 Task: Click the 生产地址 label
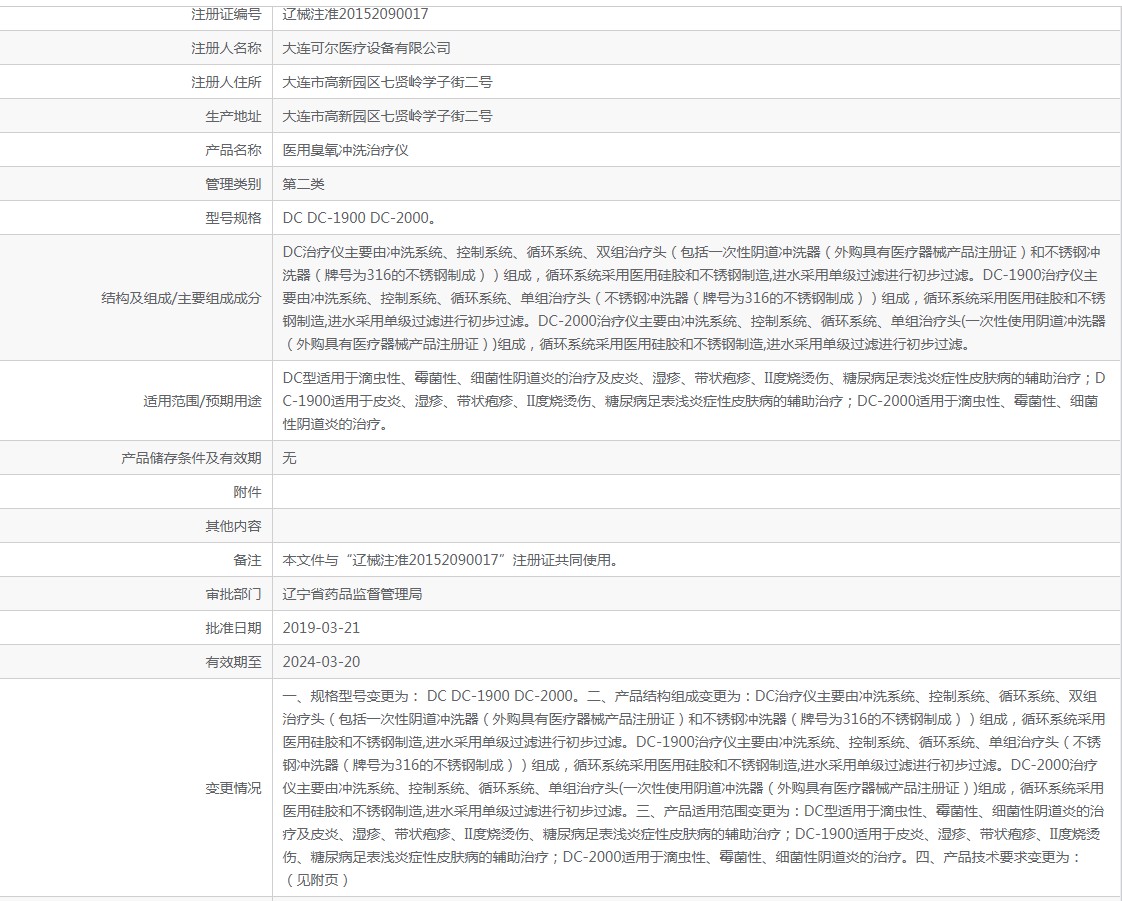pos(233,116)
